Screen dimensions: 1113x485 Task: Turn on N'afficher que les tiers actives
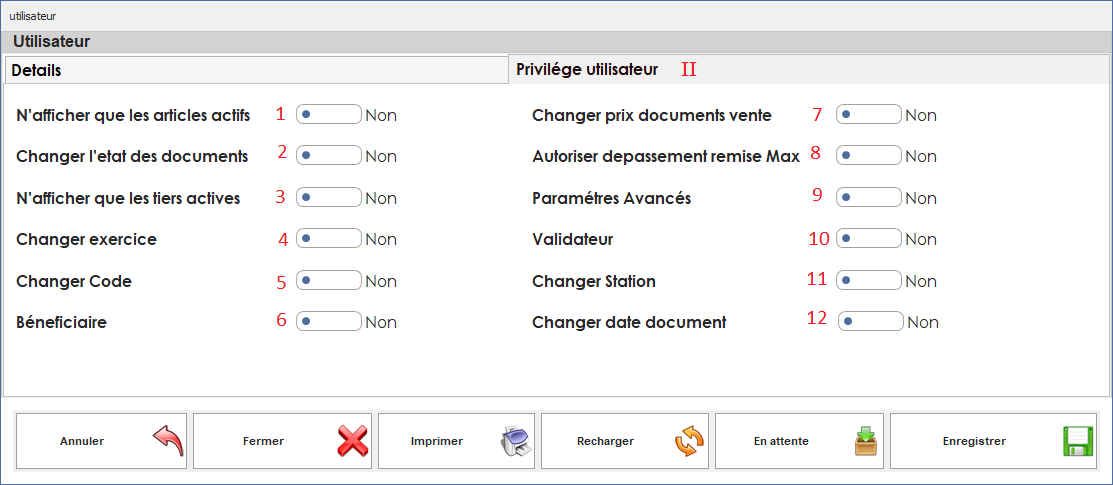(x=329, y=197)
